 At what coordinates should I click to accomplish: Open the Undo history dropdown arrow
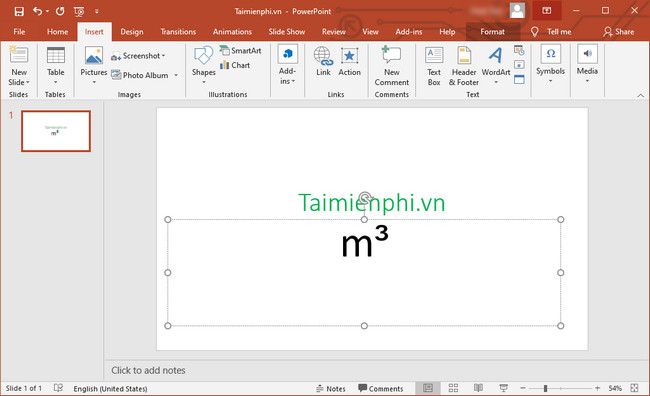pyautogui.click(x=47, y=11)
